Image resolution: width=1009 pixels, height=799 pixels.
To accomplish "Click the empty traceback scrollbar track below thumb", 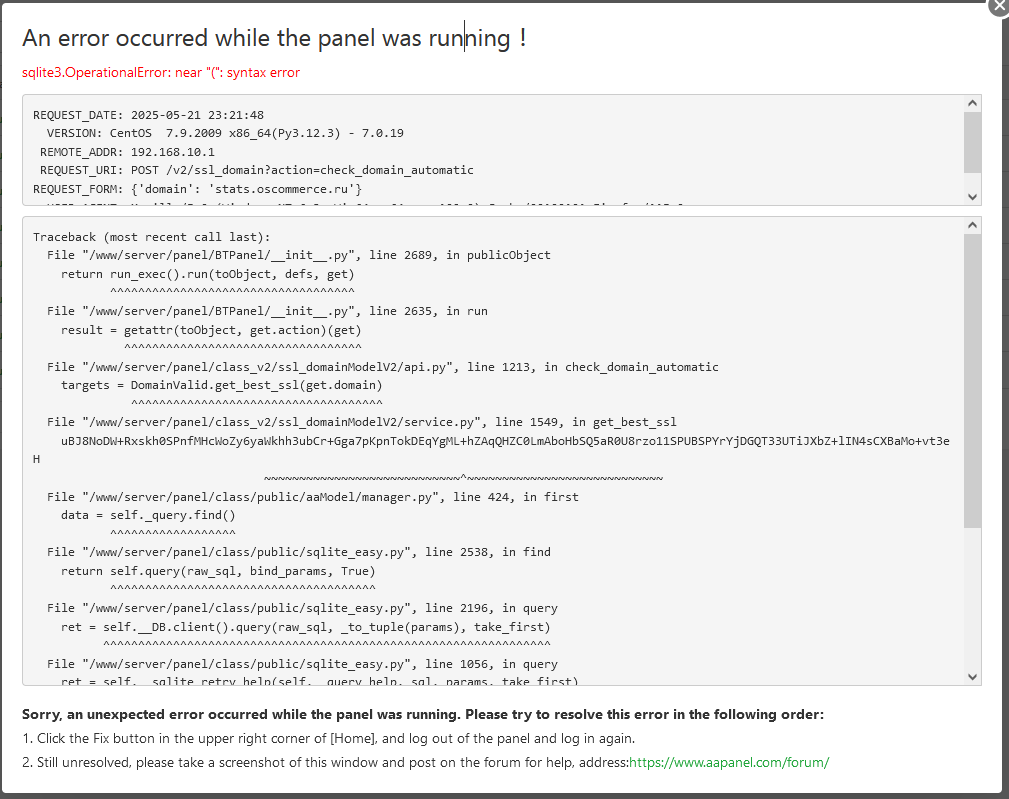I will [972, 600].
